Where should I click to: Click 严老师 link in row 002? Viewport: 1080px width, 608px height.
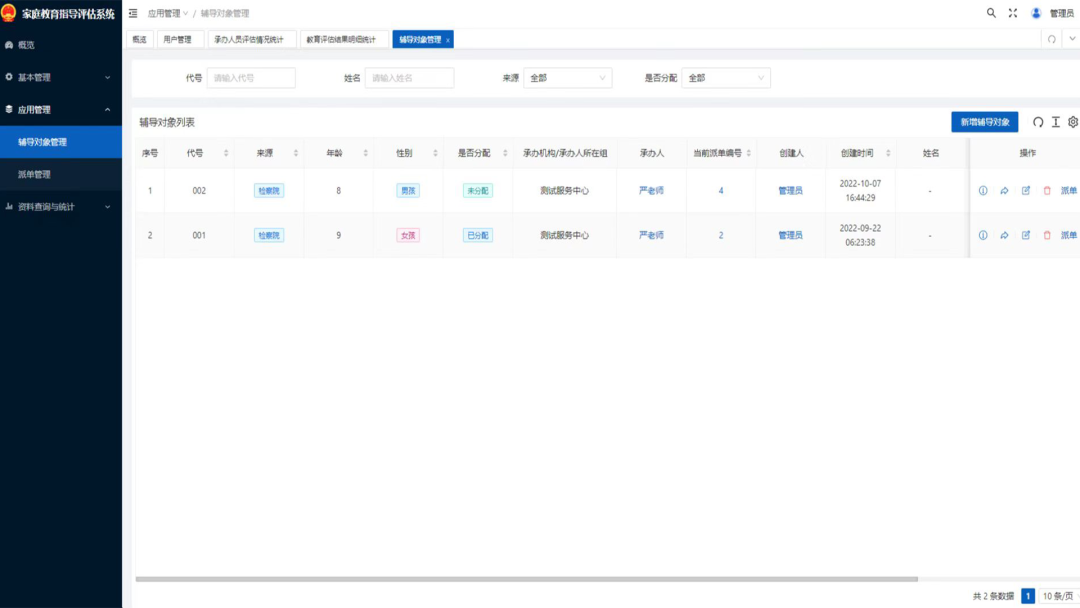pos(651,191)
